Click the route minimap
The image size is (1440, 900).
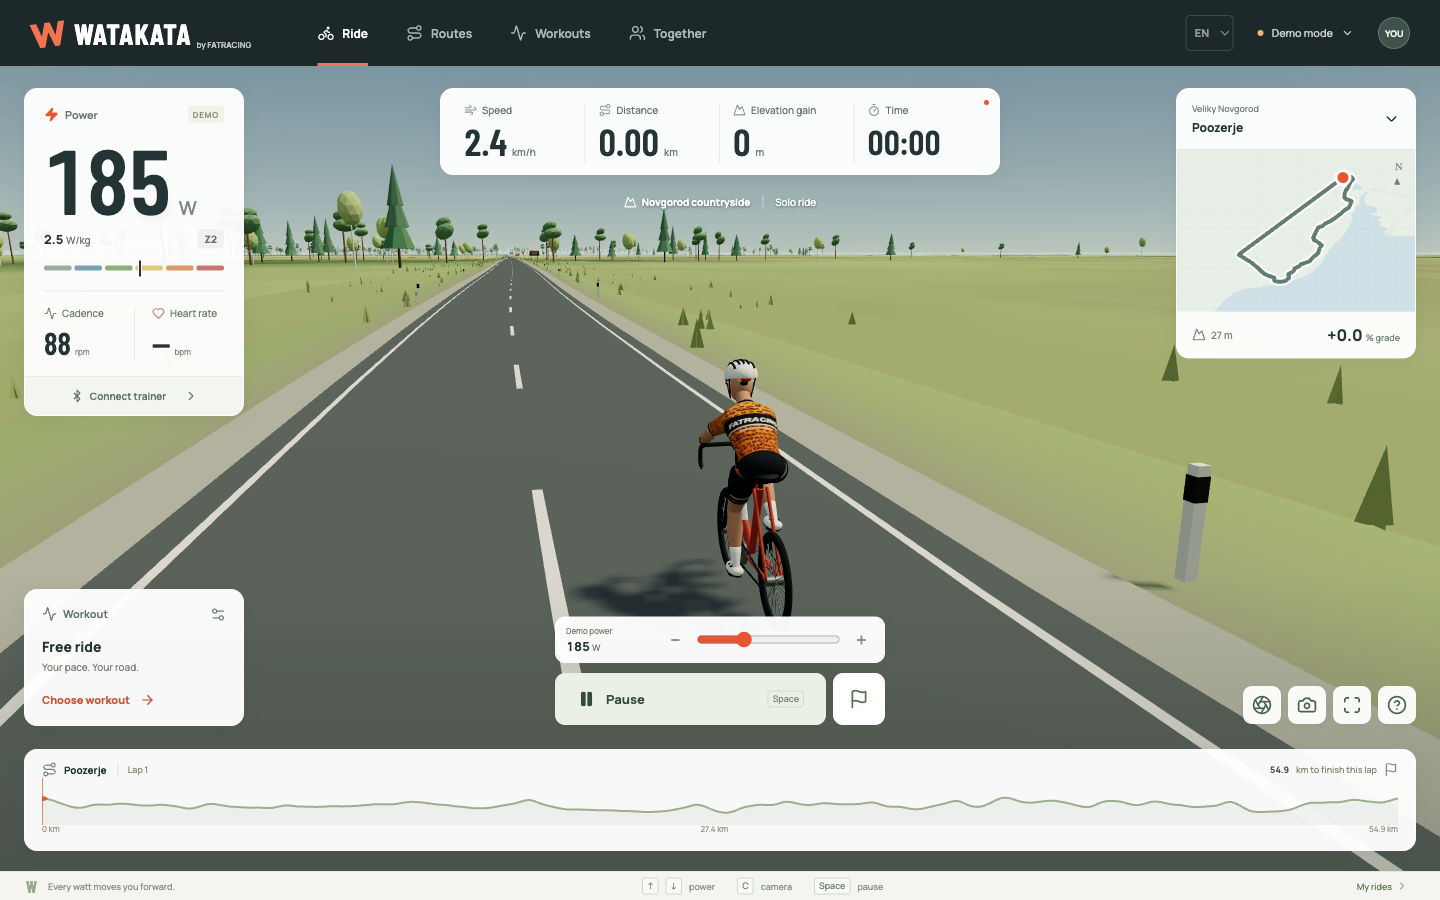point(1296,231)
